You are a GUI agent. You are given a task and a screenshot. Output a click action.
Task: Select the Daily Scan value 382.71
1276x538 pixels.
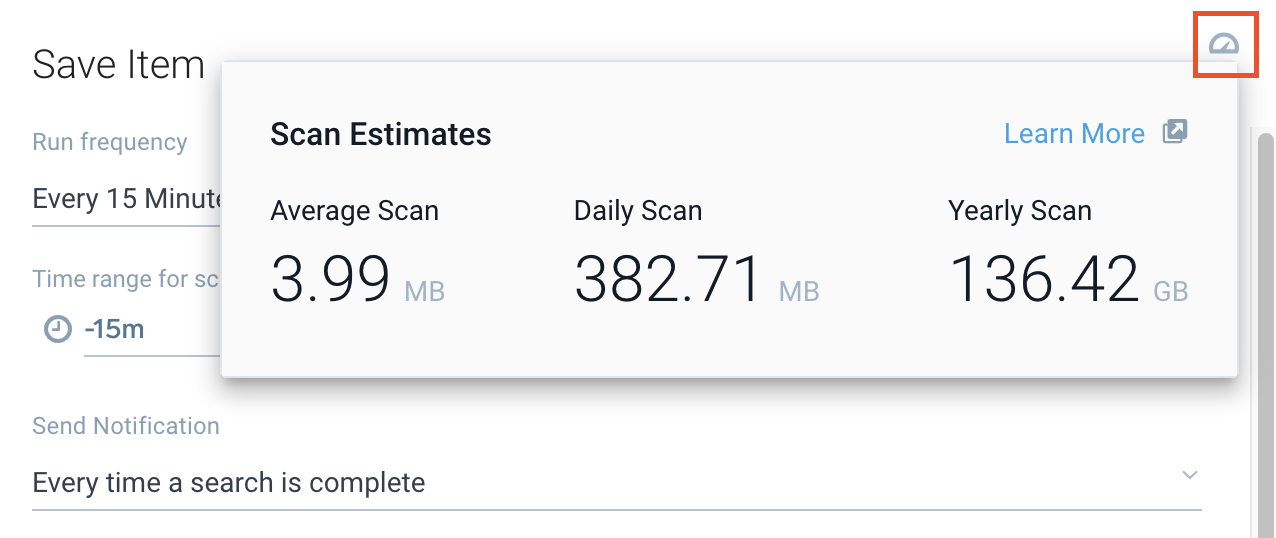668,279
